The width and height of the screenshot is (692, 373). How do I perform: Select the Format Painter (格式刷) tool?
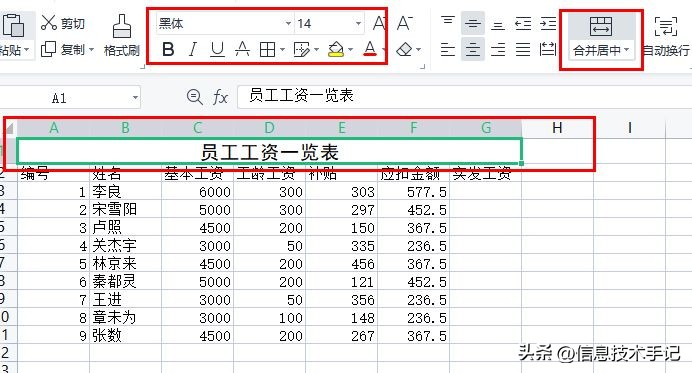point(121,35)
